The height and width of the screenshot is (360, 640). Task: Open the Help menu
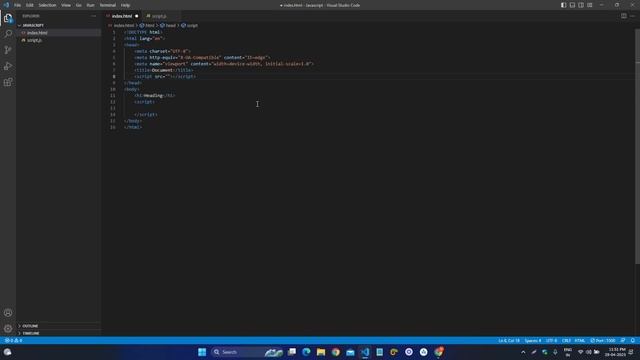tap(125, 5)
